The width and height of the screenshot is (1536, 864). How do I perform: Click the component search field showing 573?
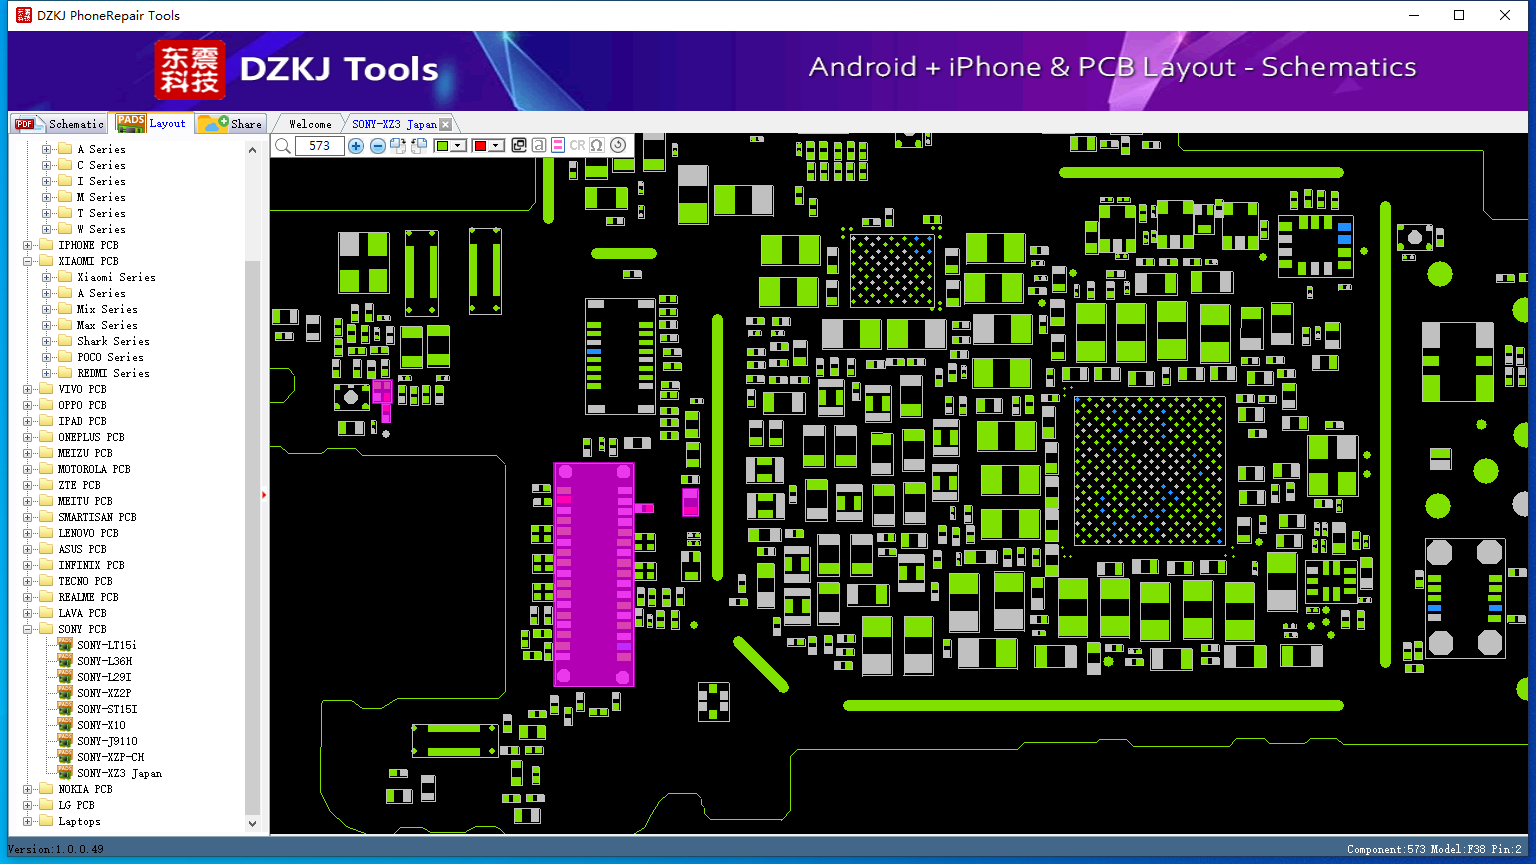320,146
